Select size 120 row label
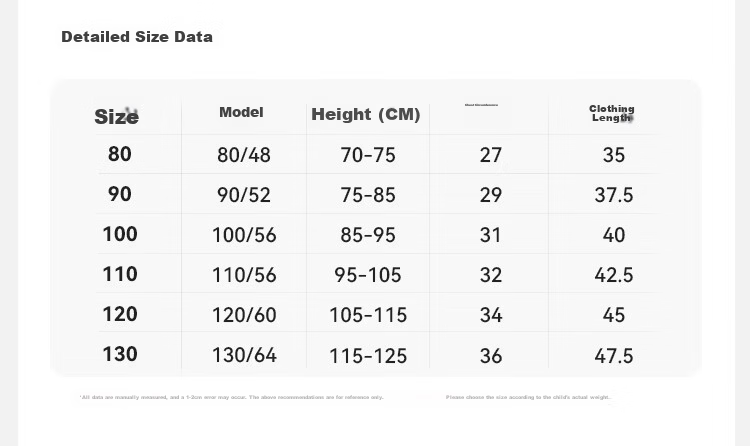The image size is (750, 446). [120, 314]
